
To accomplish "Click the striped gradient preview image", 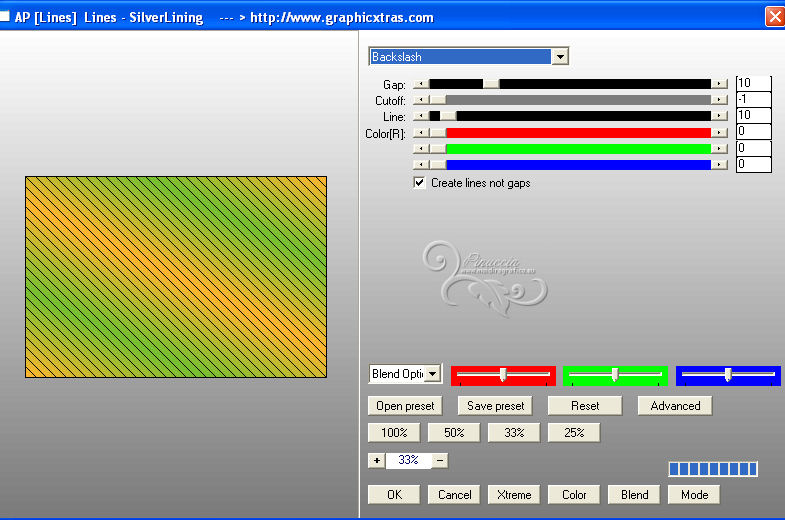I will (x=176, y=277).
